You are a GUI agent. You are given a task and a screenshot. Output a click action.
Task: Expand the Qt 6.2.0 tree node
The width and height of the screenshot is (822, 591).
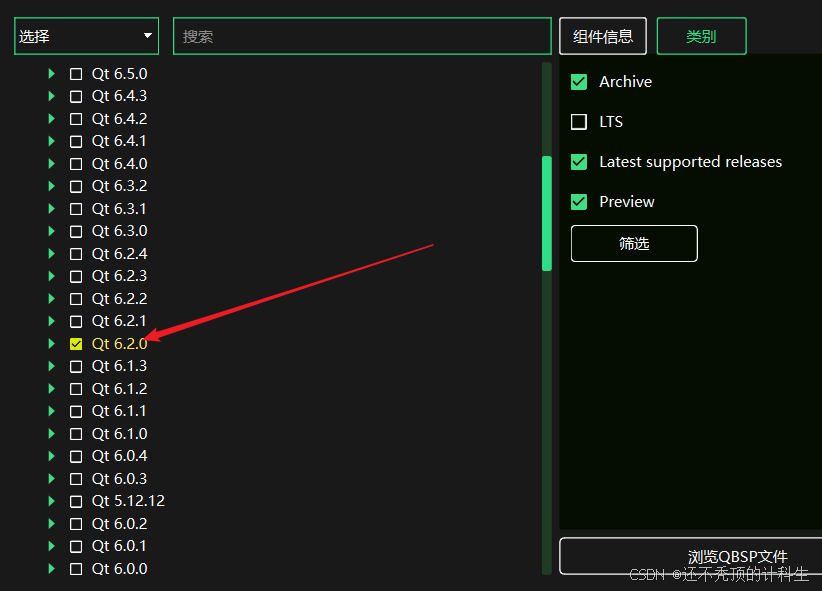51,343
